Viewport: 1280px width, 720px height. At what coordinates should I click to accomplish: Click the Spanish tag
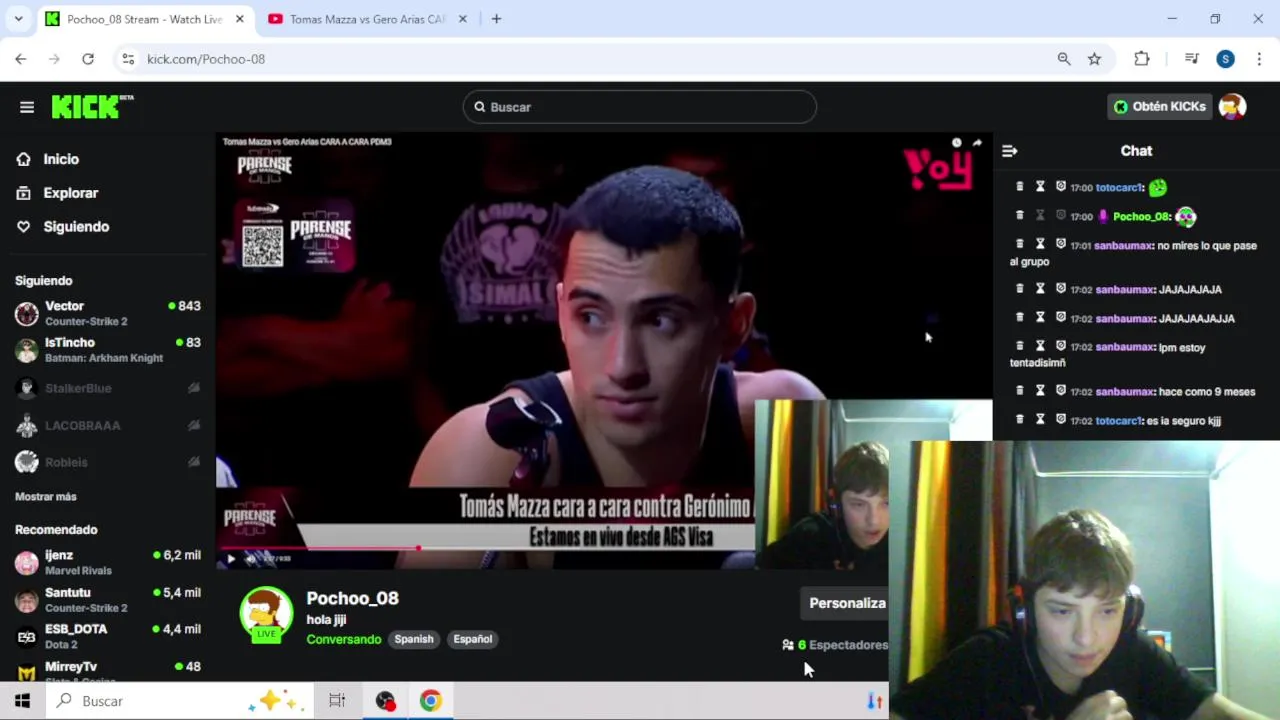pos(414,639)
